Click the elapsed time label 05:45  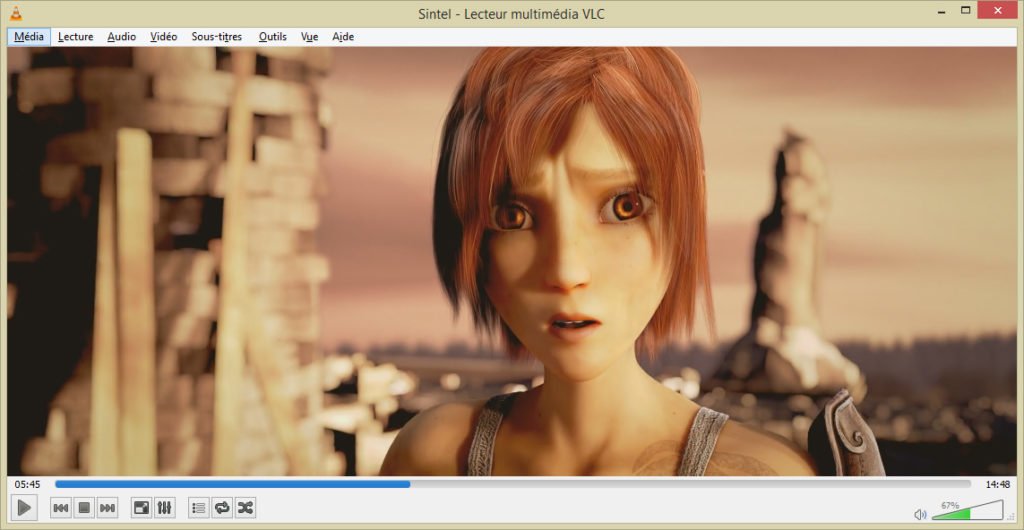click(27, 484)
